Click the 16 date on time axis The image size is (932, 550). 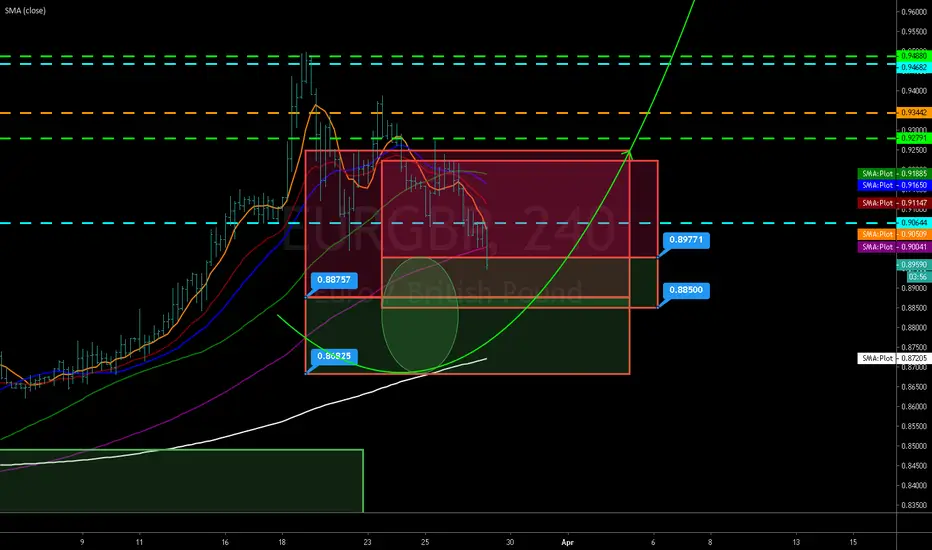coord(225,542)
